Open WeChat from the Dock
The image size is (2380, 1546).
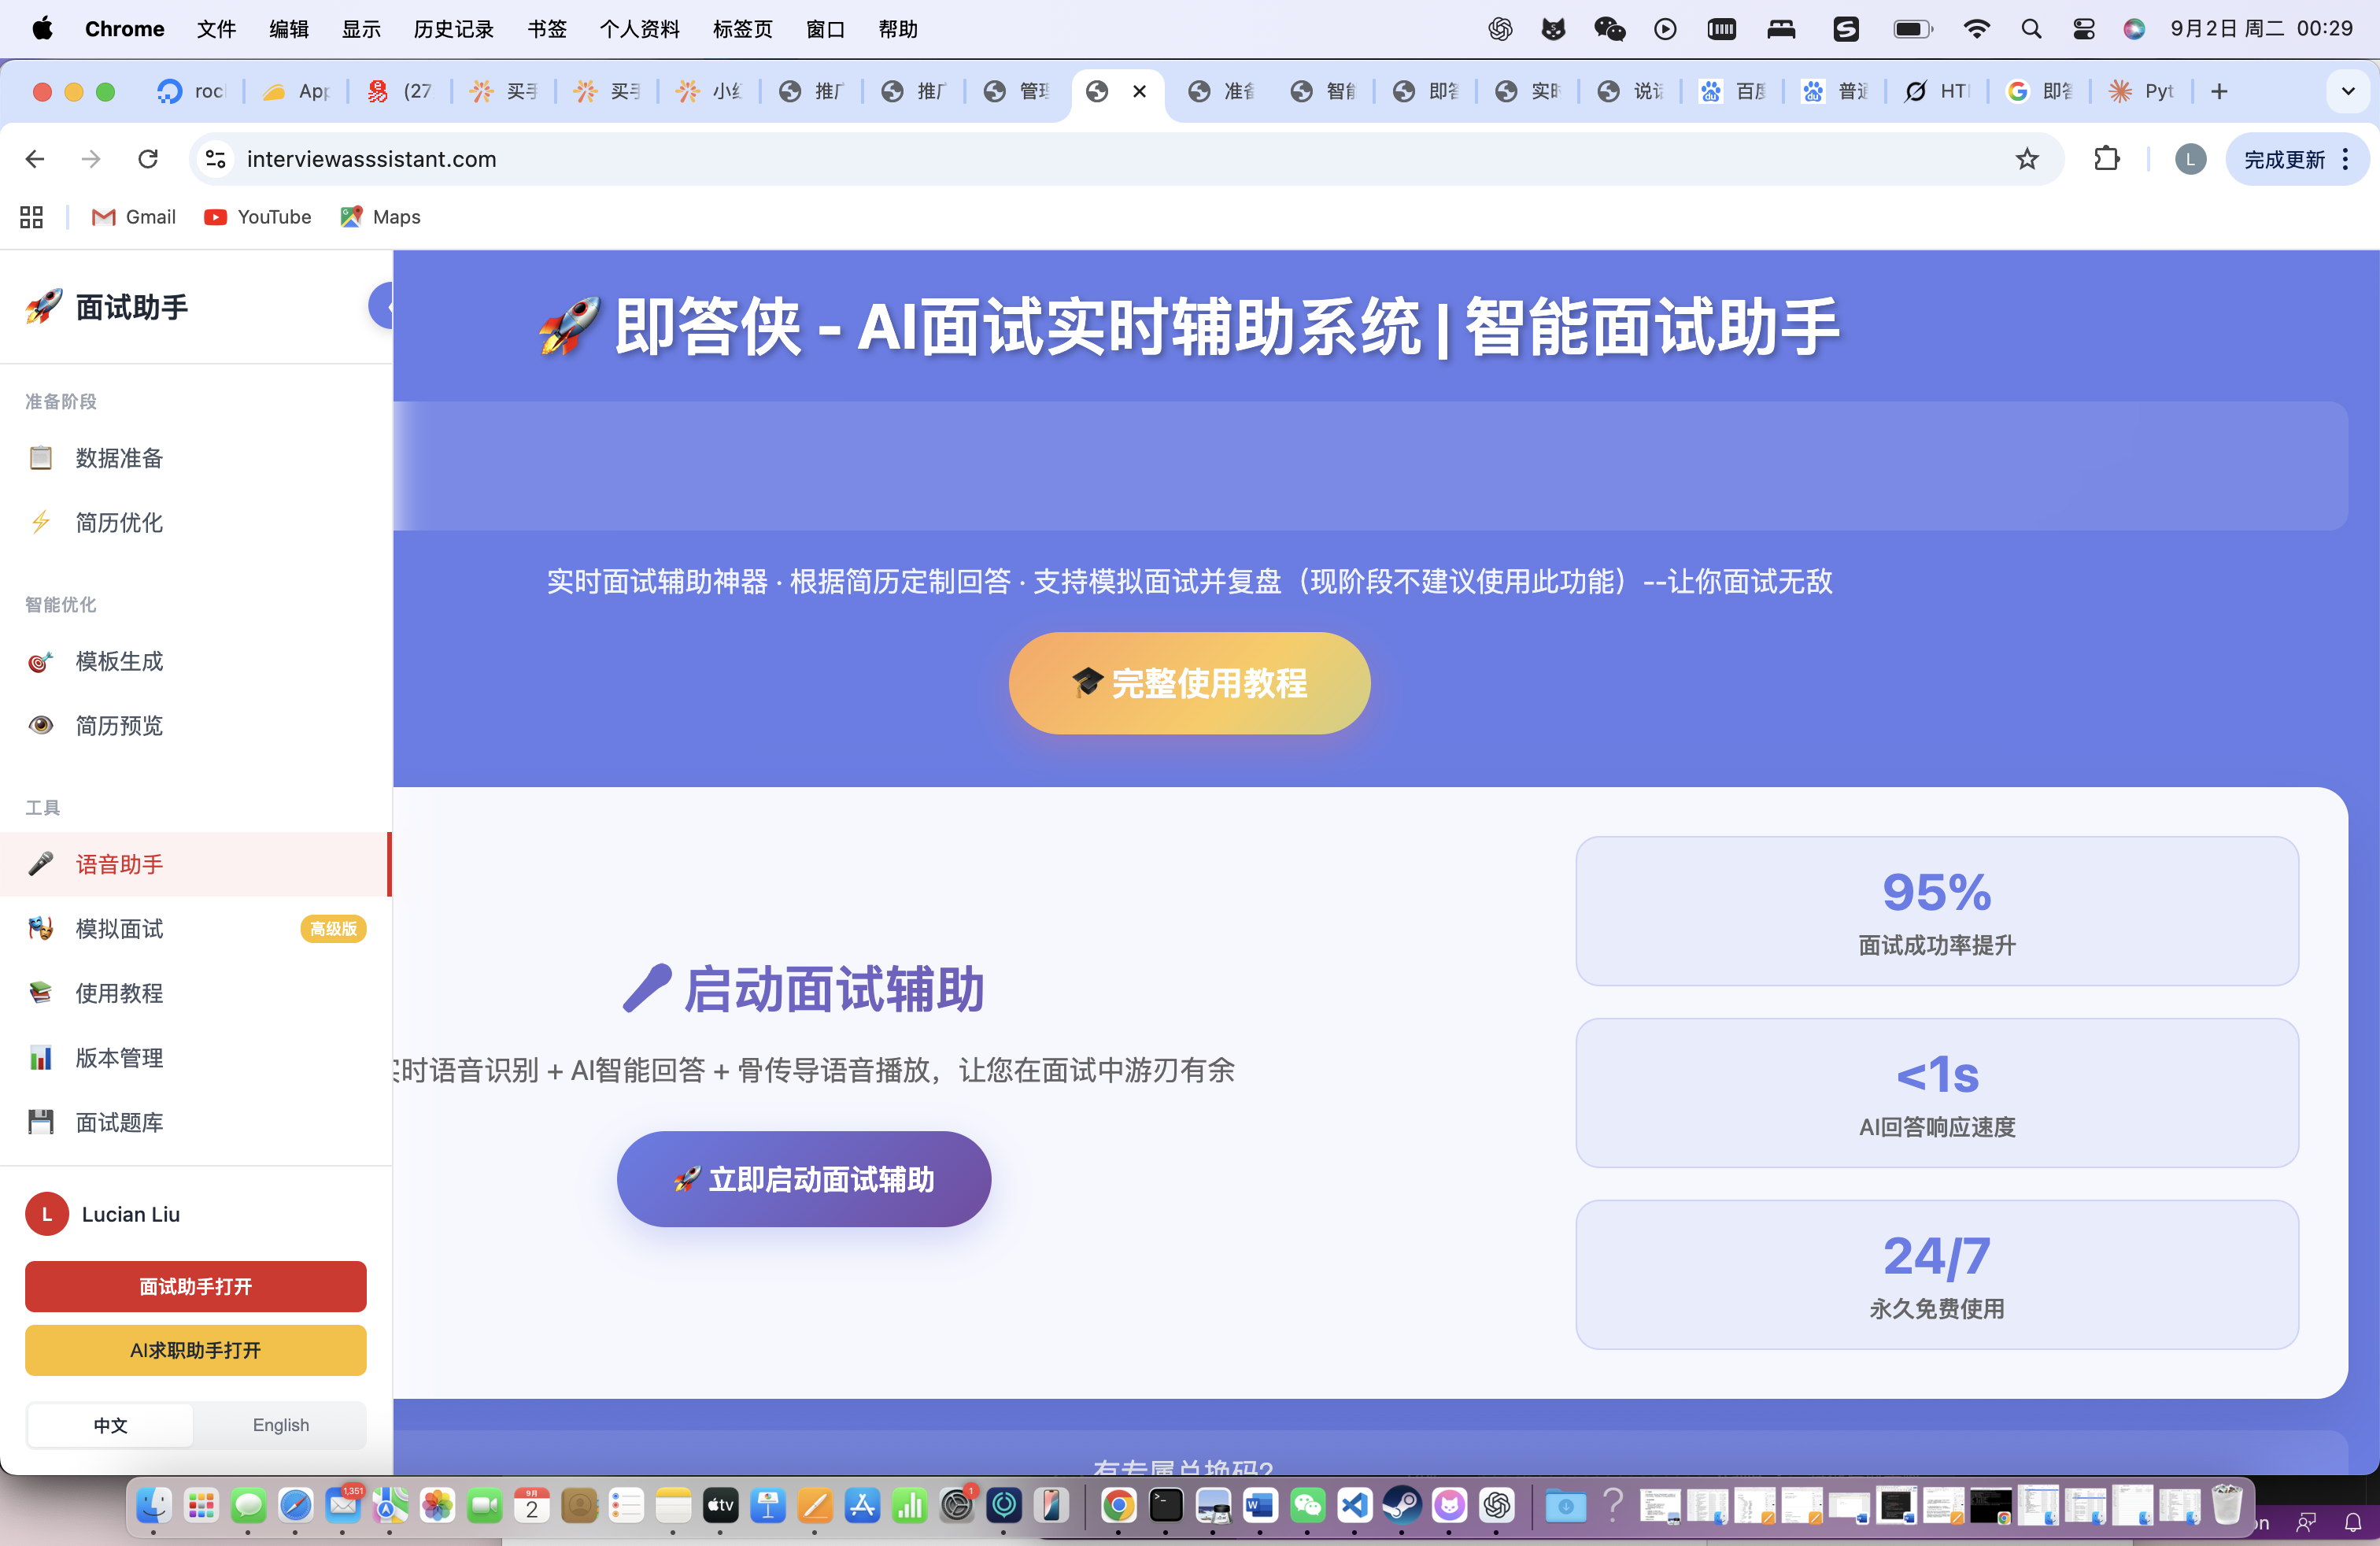point(1307,1505)
